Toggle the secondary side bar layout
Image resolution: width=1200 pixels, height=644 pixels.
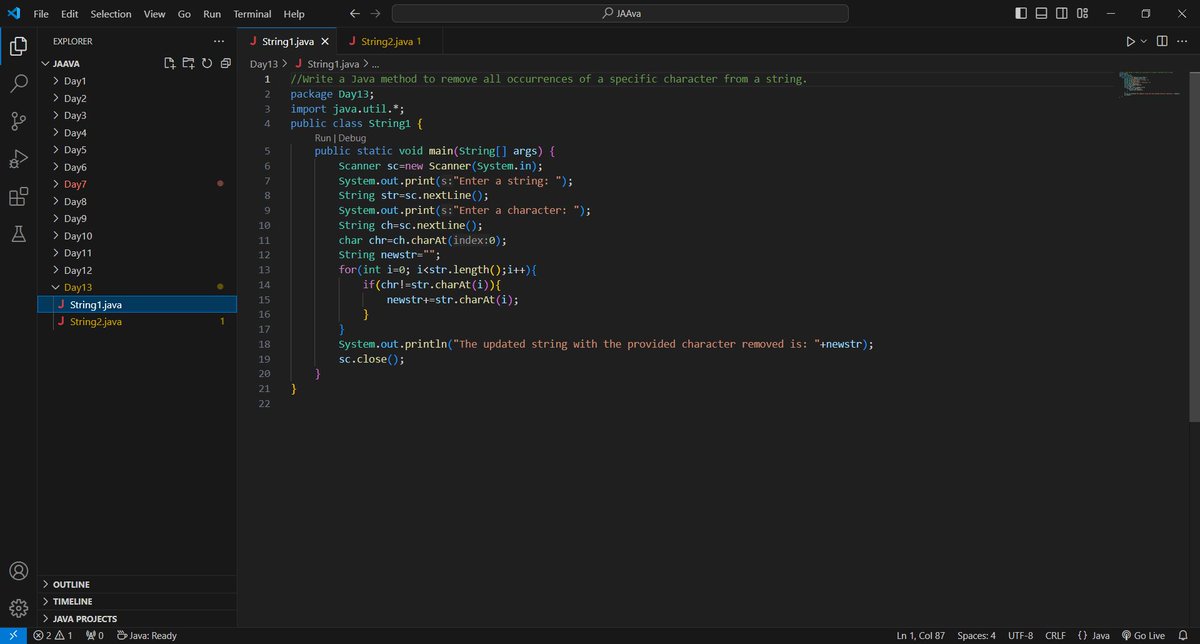[1062, 14]
